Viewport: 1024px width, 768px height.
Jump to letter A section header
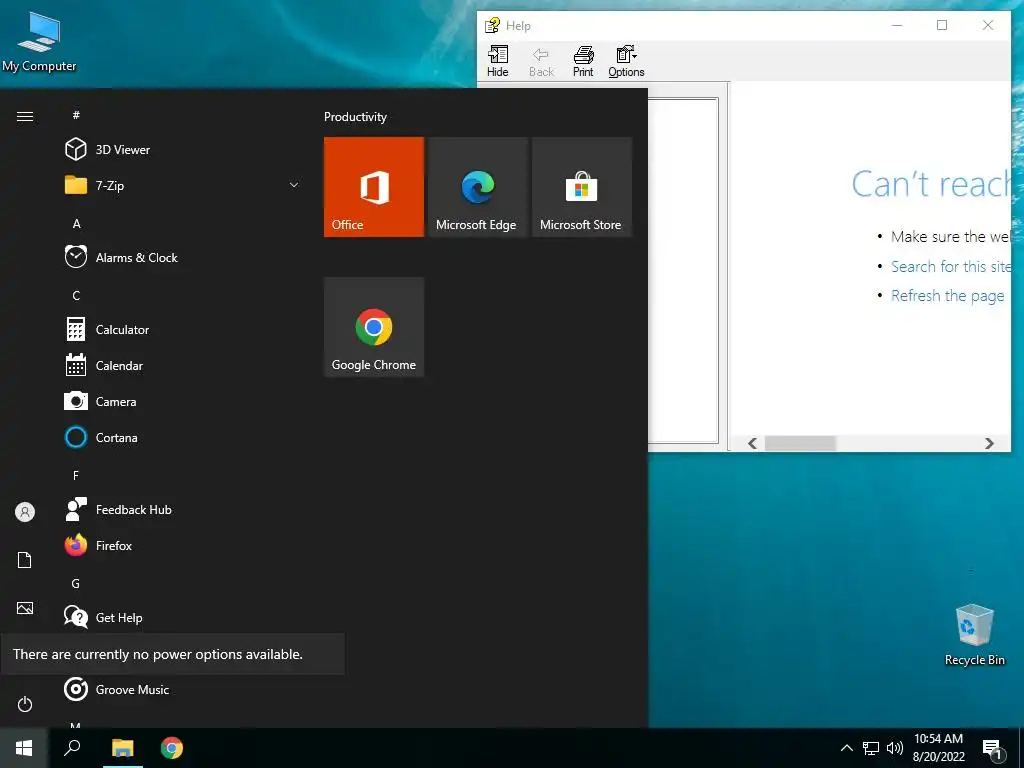(x=76, y=223)
